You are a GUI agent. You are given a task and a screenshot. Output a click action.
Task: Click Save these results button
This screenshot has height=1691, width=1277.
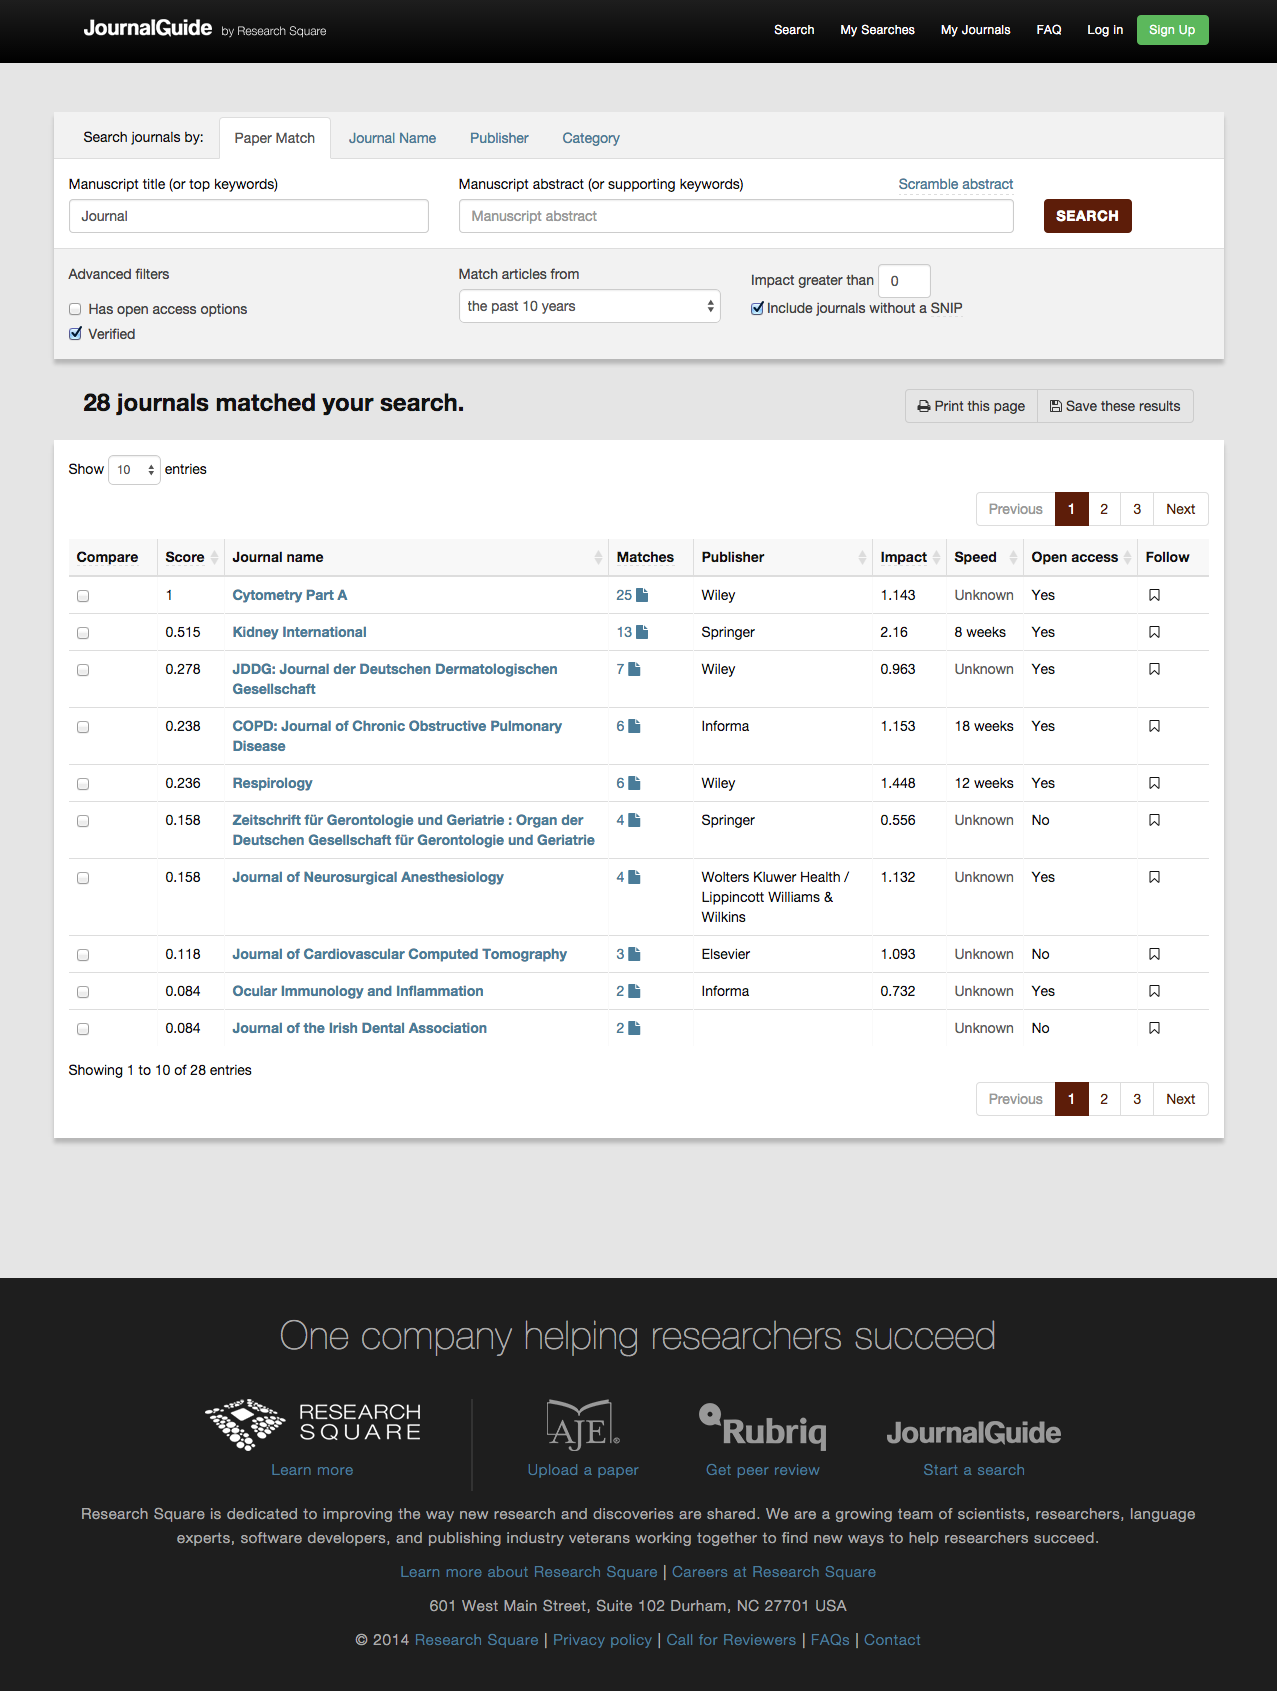[x=1115, y=406]
